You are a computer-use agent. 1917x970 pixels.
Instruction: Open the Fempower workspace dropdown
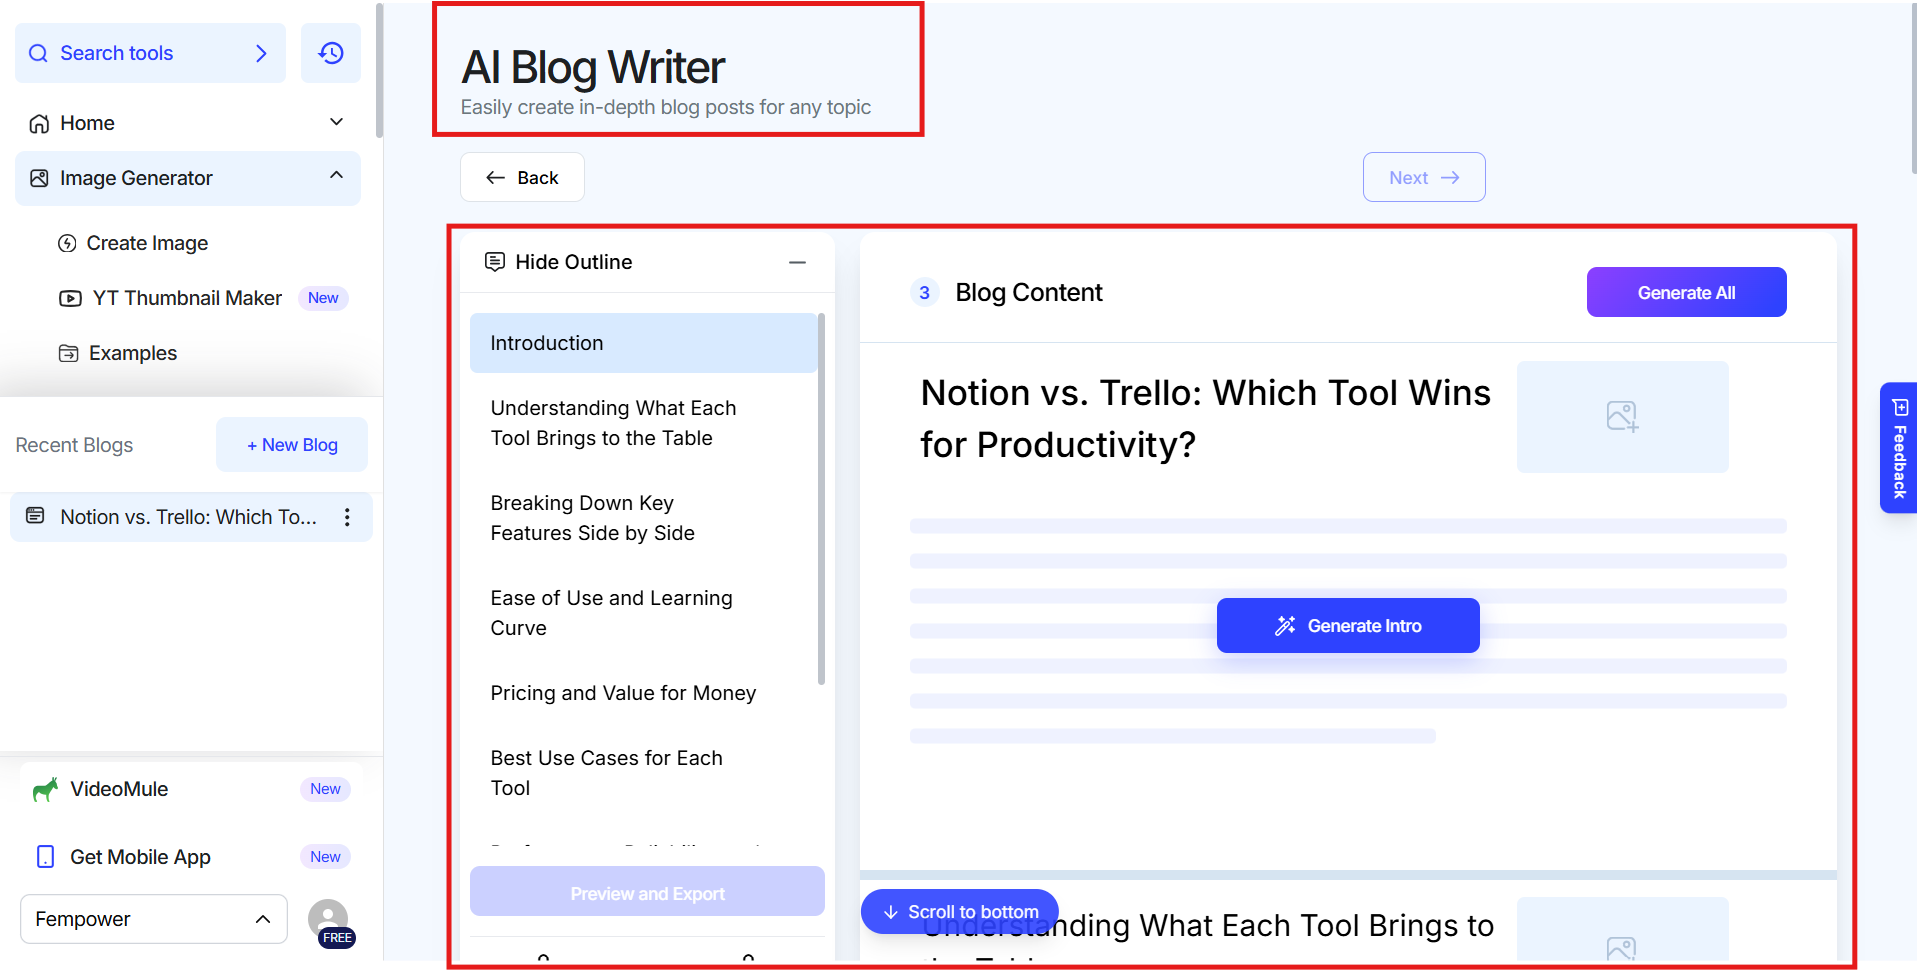pos(154,919)
